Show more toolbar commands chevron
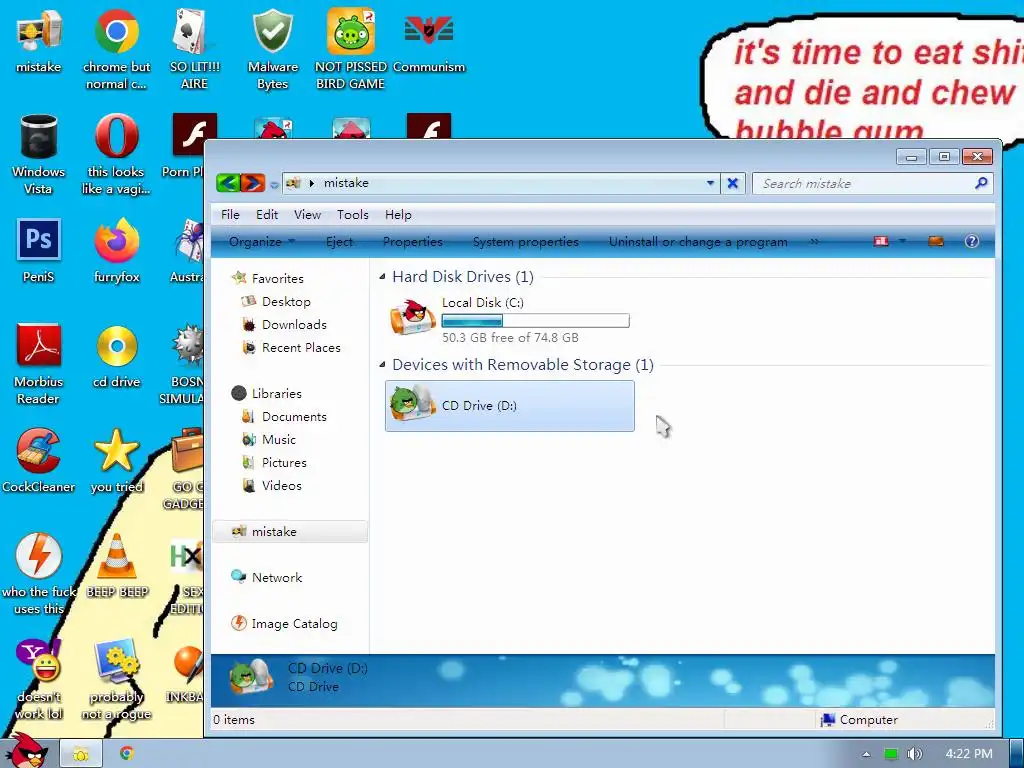The image size is (1024, 768). [814, 242]
